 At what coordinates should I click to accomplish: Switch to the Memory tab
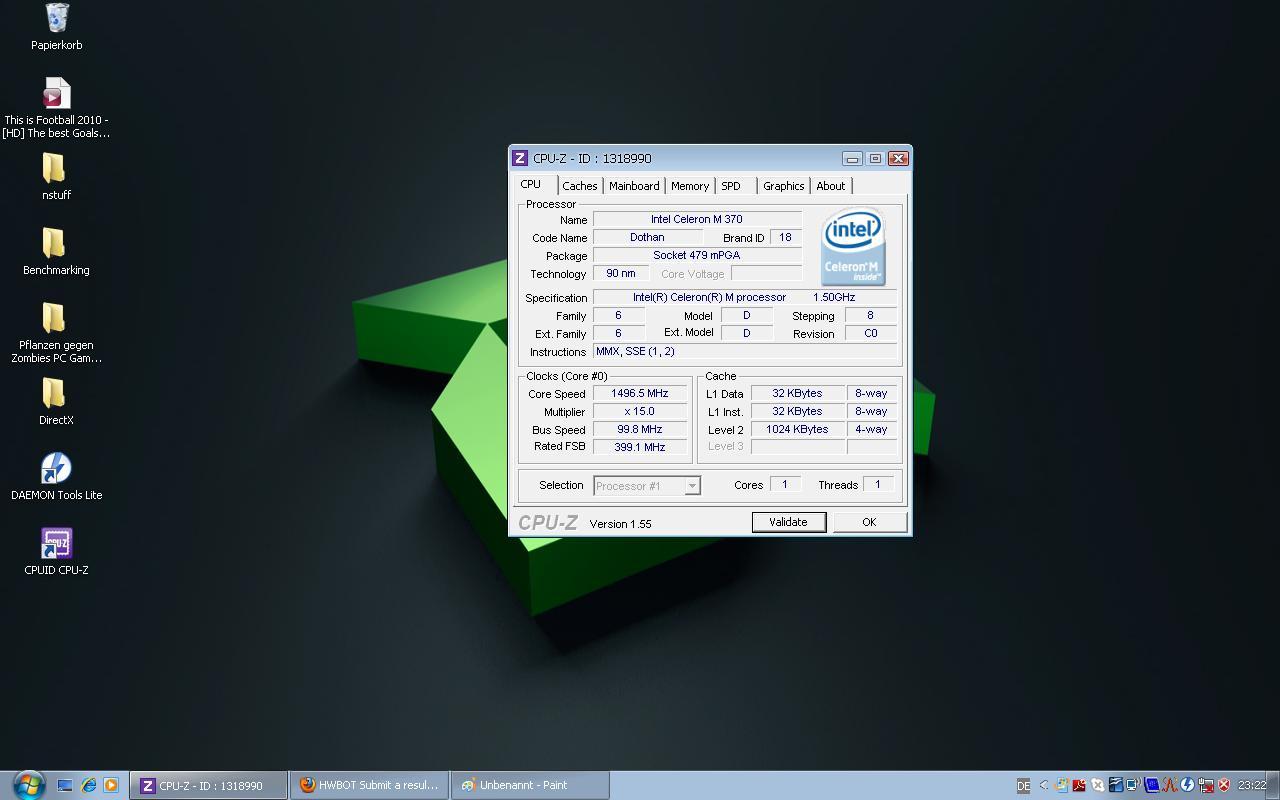tap(690, 186)
